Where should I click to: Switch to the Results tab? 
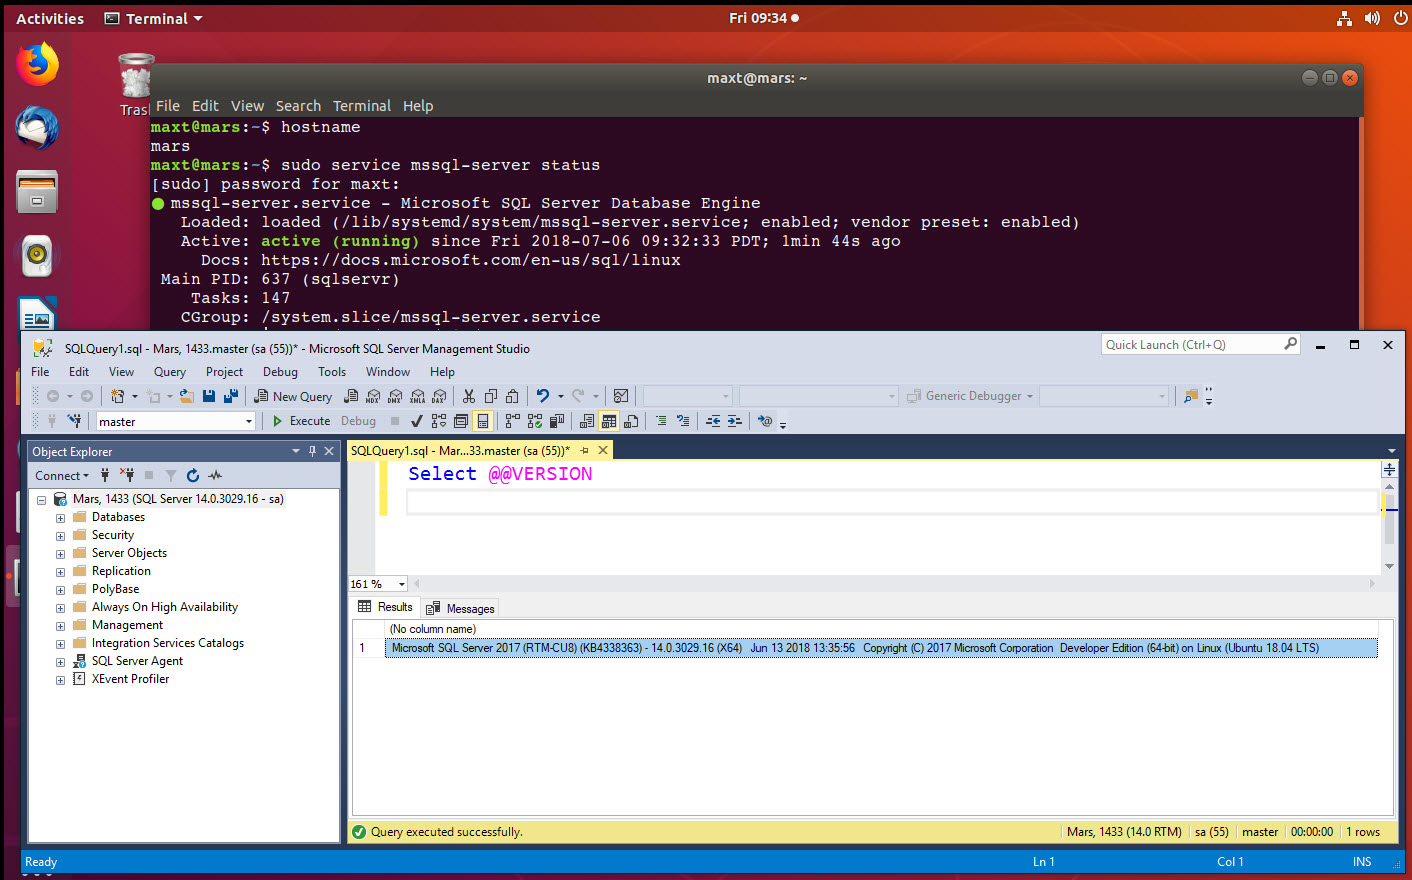pyautogui.click(x=385, y=607)
